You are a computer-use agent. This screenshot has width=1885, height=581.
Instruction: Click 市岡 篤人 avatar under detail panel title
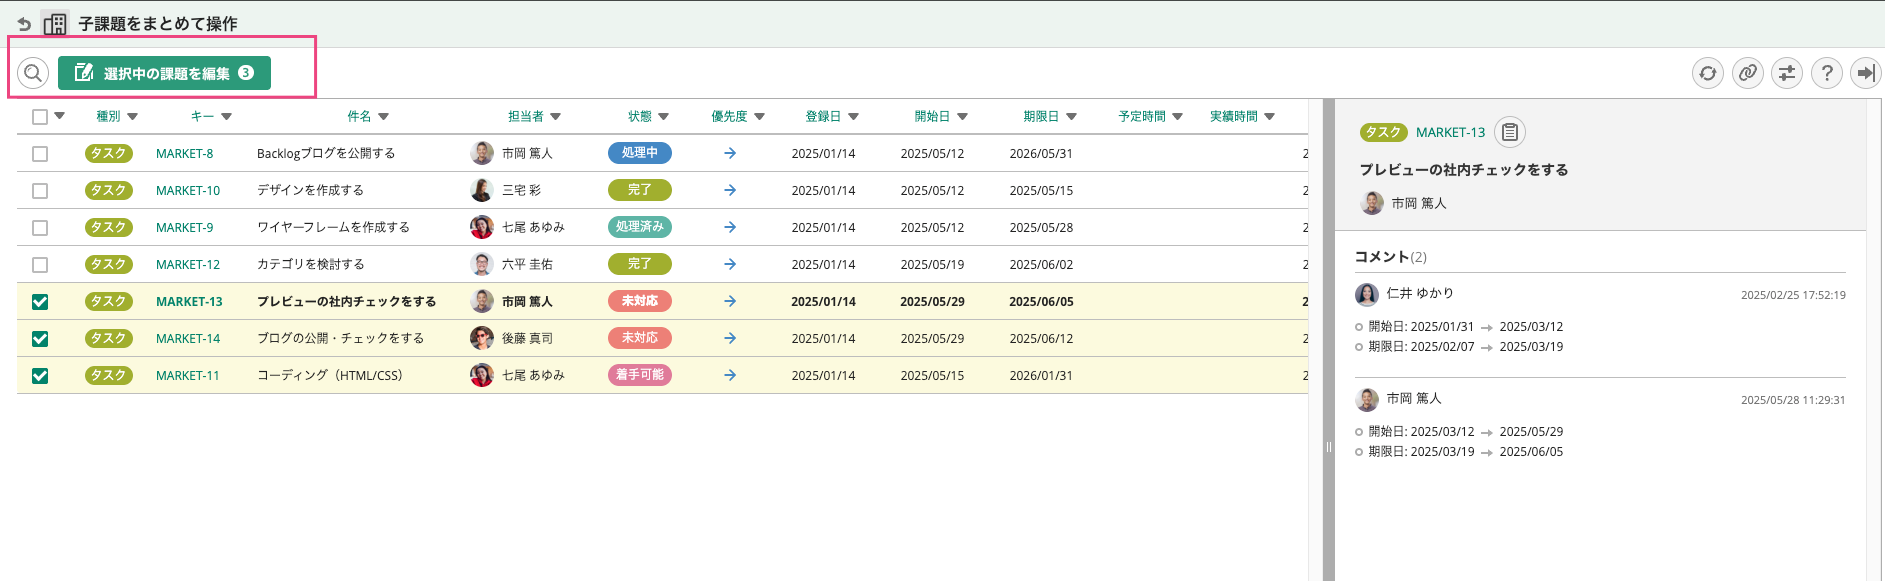pos(1372,203)
